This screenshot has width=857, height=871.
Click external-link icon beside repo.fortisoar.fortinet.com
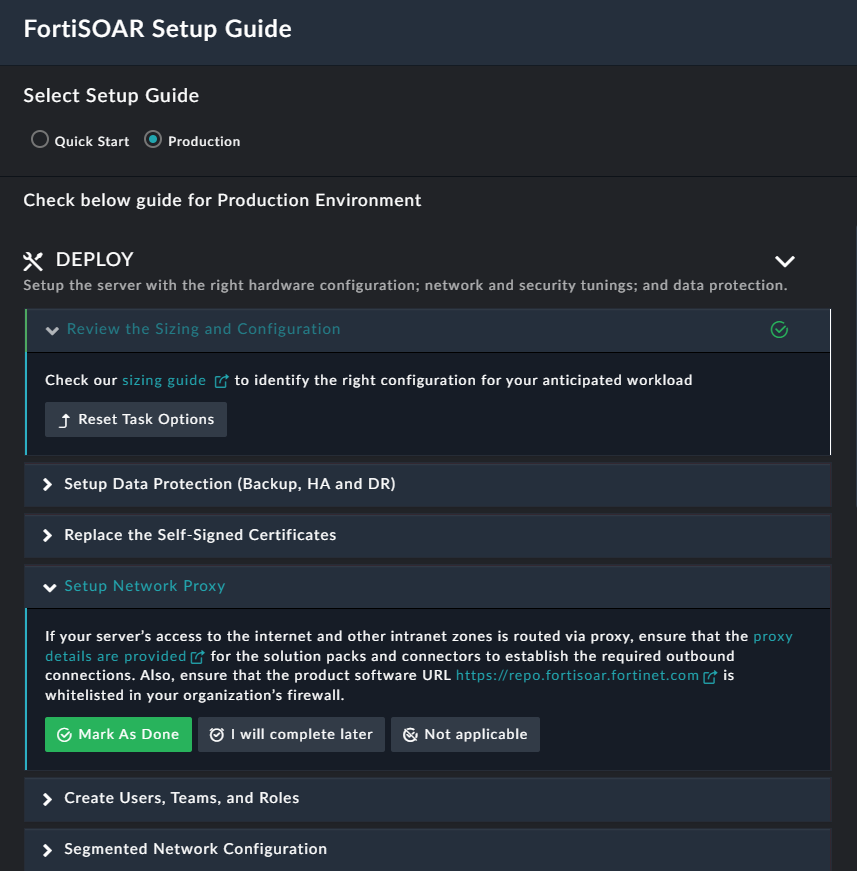click(x=709, y=675)
